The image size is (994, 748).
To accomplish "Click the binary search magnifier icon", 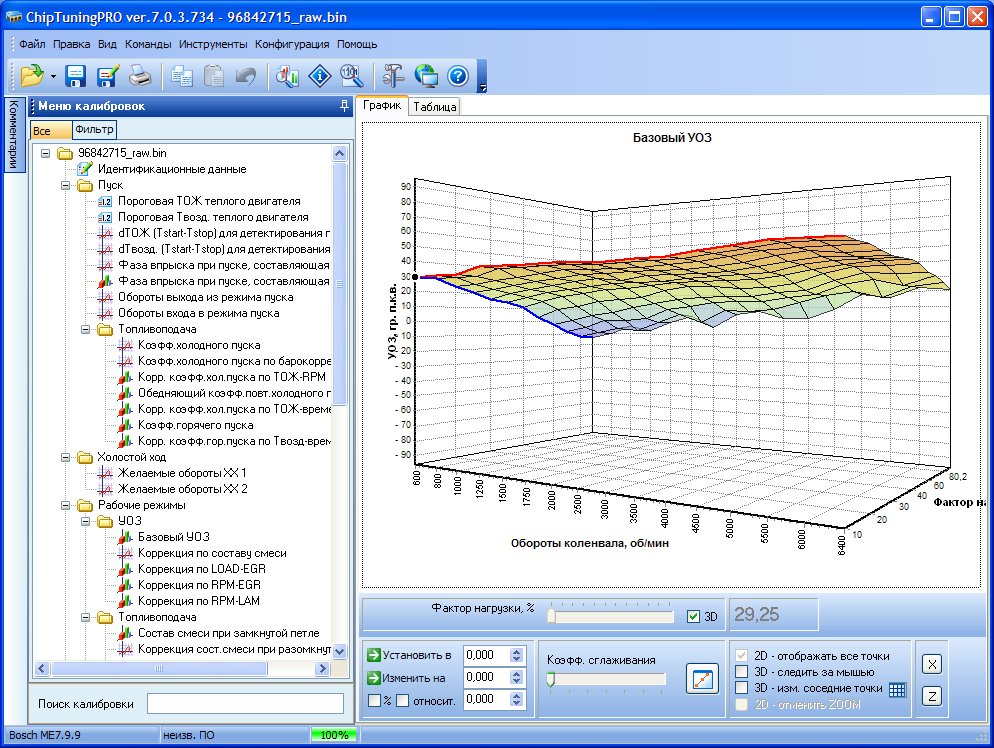I will [x=351, y=76].
